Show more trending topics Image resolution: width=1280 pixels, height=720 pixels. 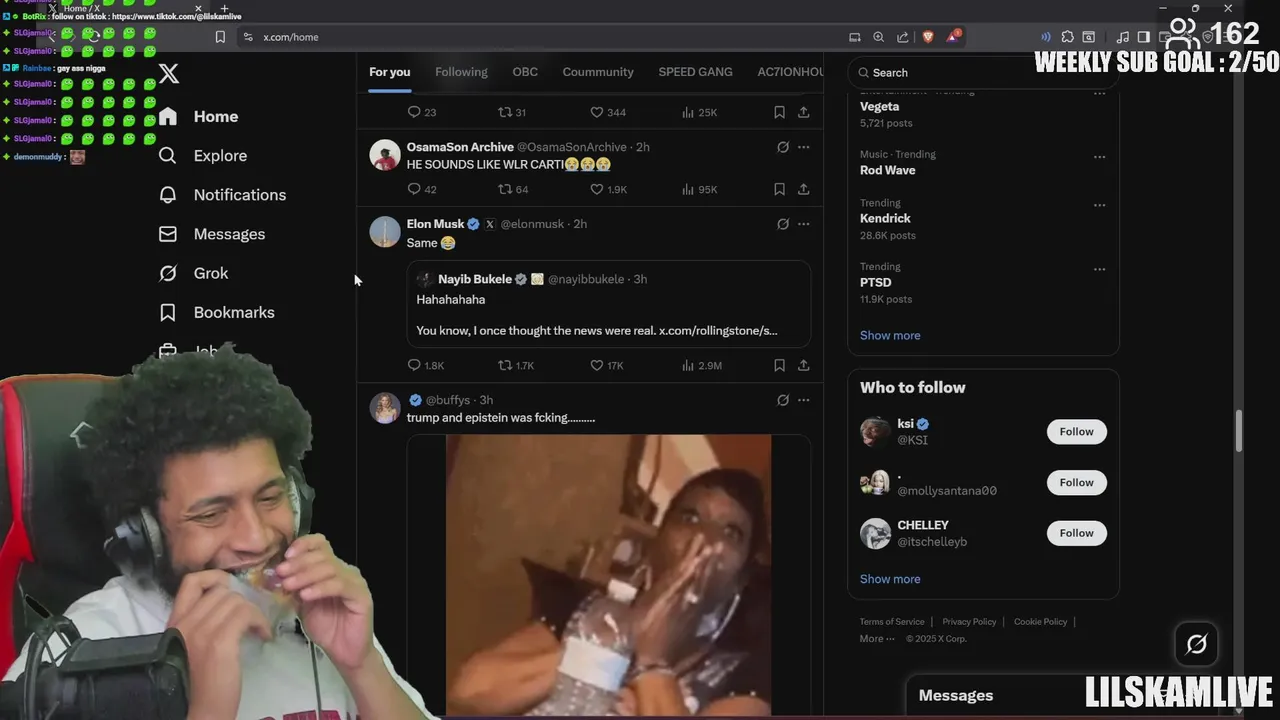[890, 335]
